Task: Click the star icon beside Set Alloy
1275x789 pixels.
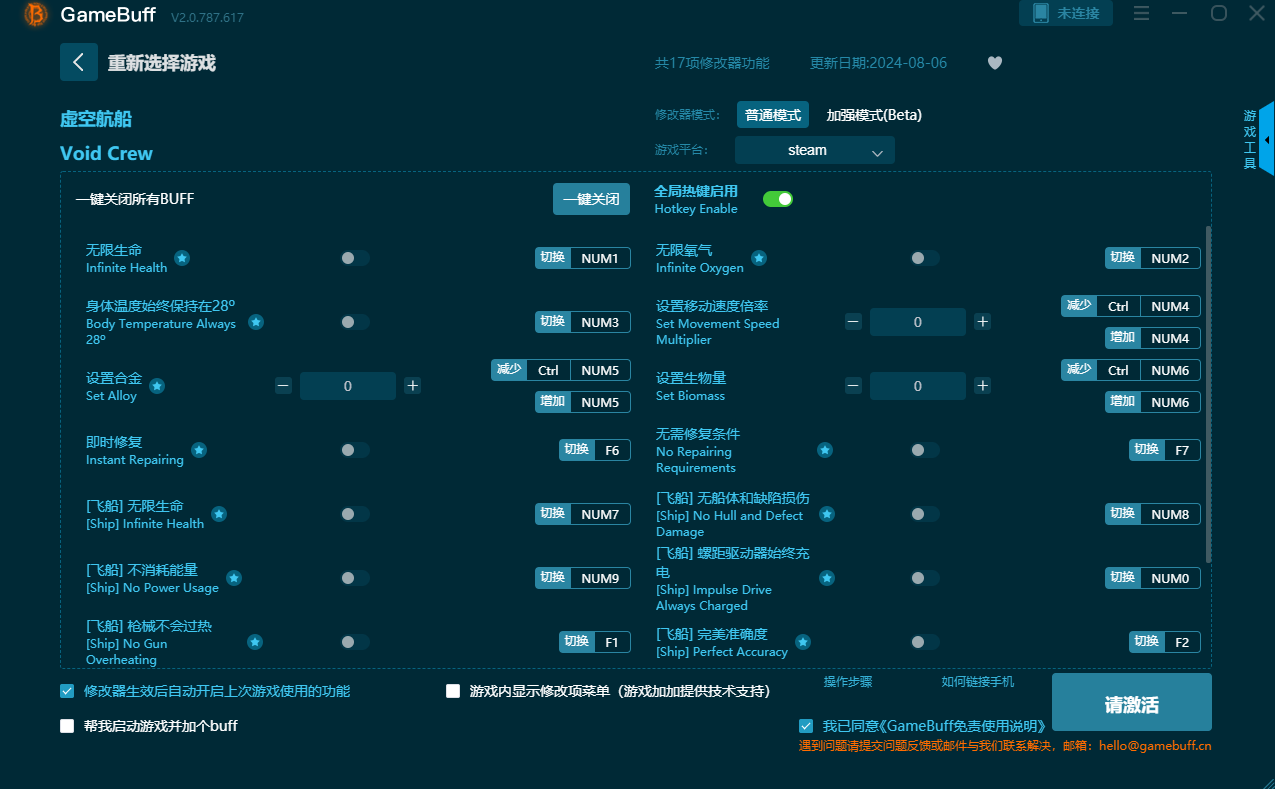Action: (157, 386)
